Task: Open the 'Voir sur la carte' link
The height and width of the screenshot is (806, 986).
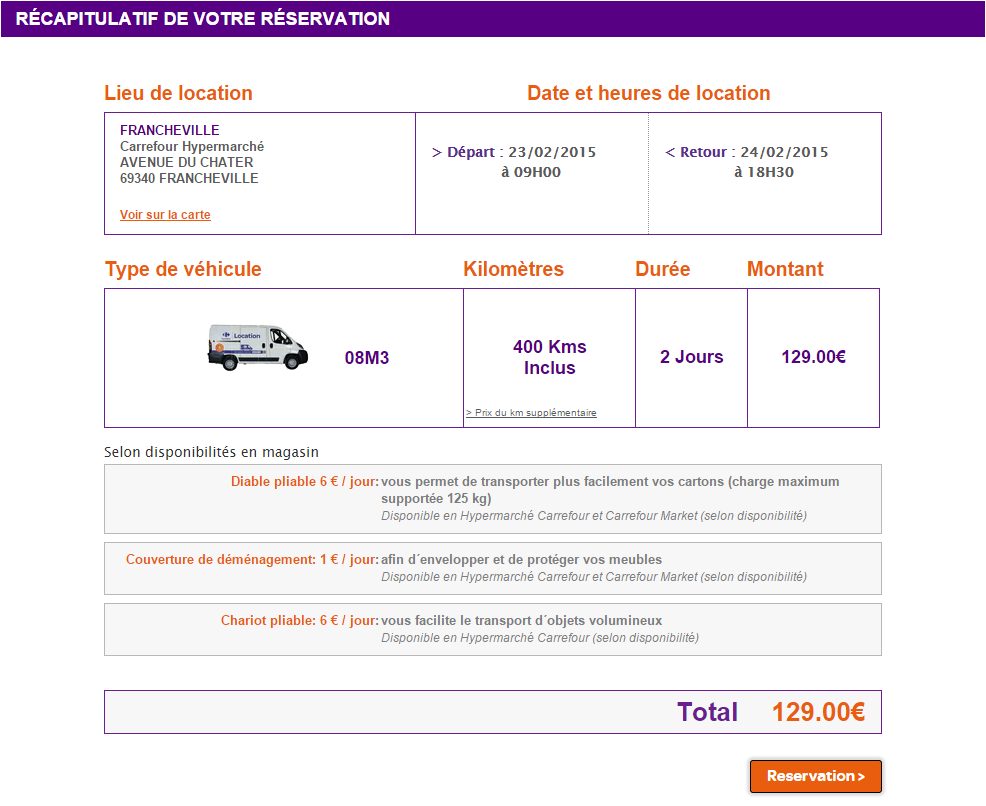Action: (x=165, y=215)
